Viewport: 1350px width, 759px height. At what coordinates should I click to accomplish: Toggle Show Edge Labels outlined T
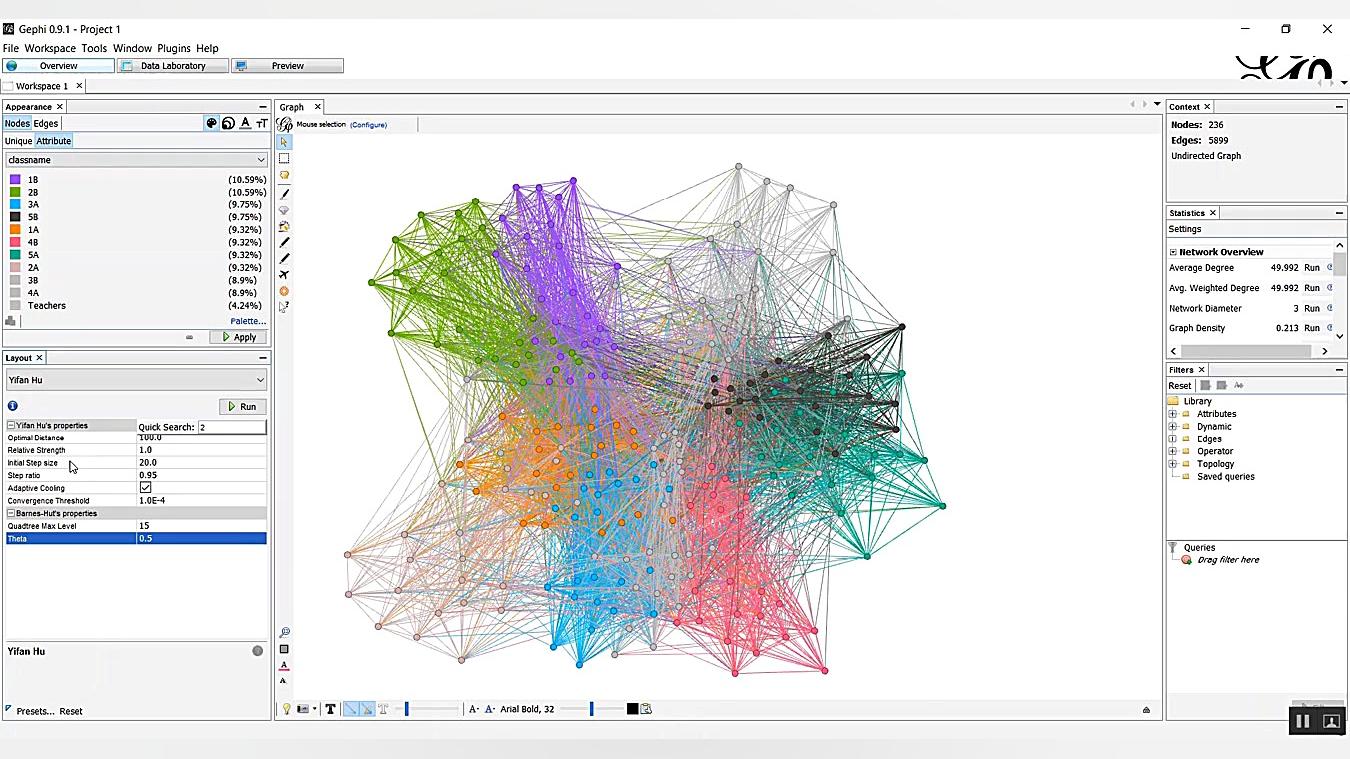(383, 709)
